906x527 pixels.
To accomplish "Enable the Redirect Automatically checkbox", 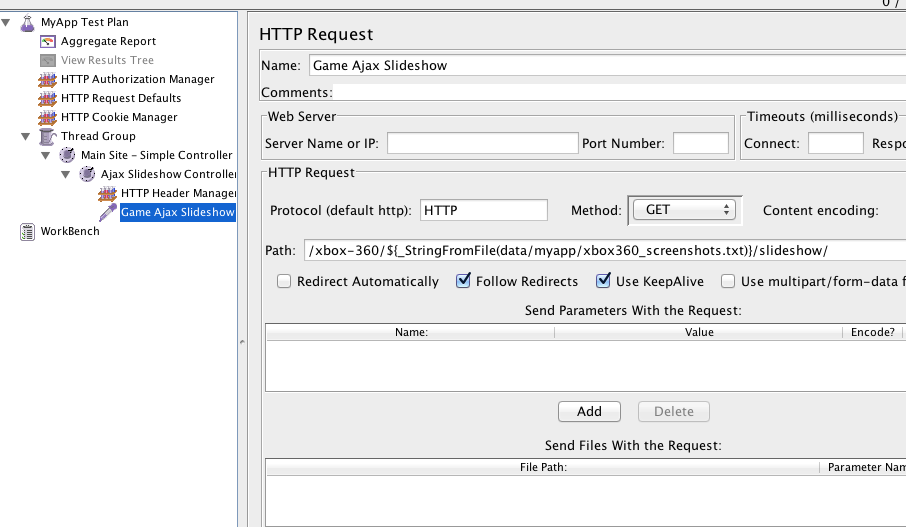I will click(284, 282).
